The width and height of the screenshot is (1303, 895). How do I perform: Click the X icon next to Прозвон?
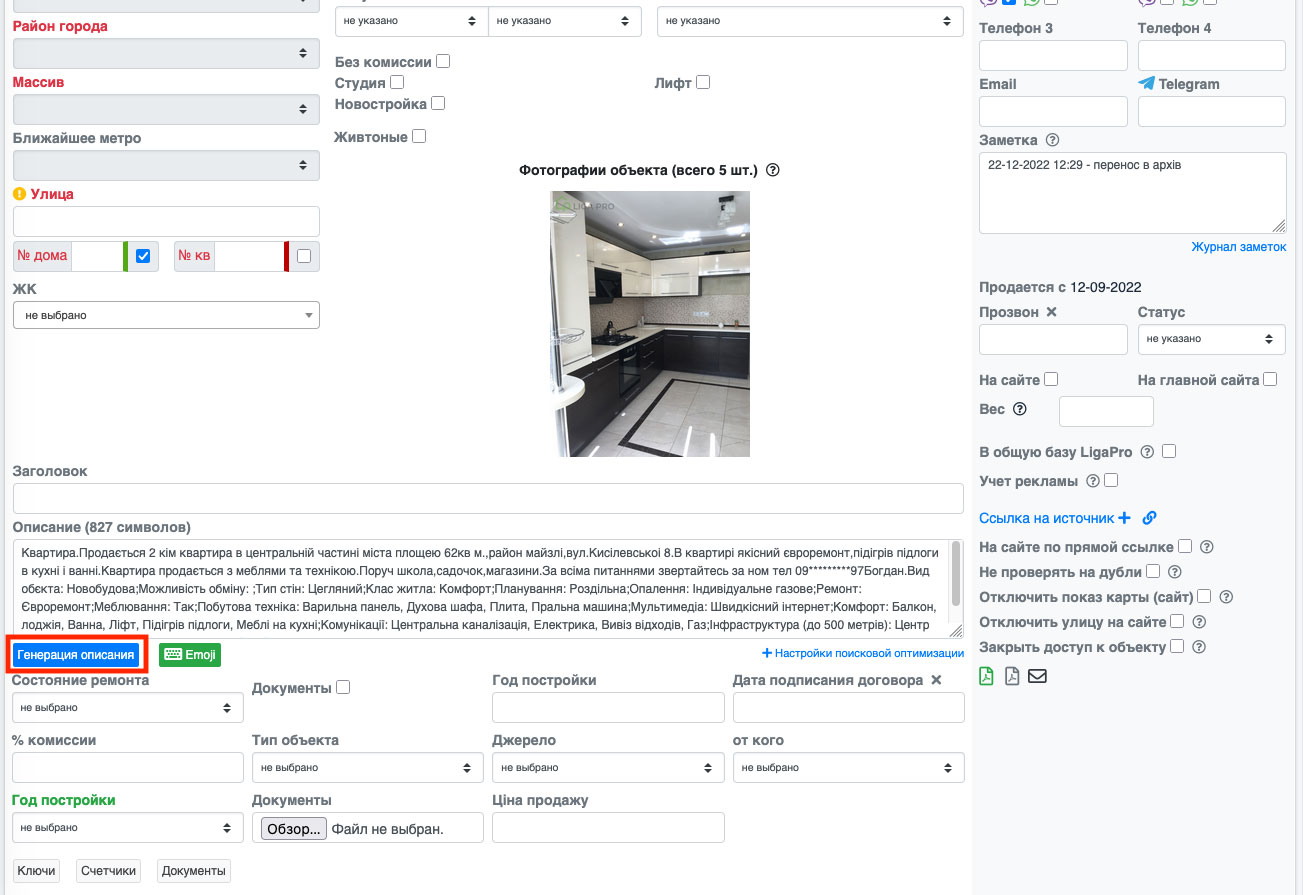click(x=1051, y=312)
